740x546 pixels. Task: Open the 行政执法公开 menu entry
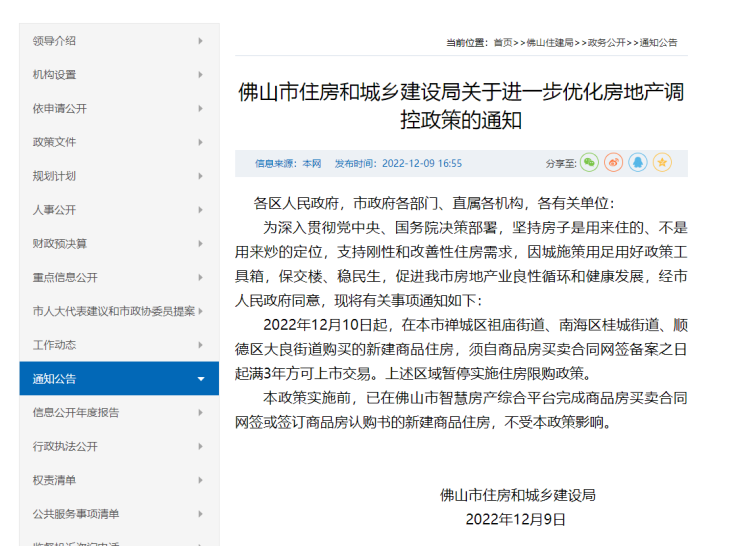65,446
